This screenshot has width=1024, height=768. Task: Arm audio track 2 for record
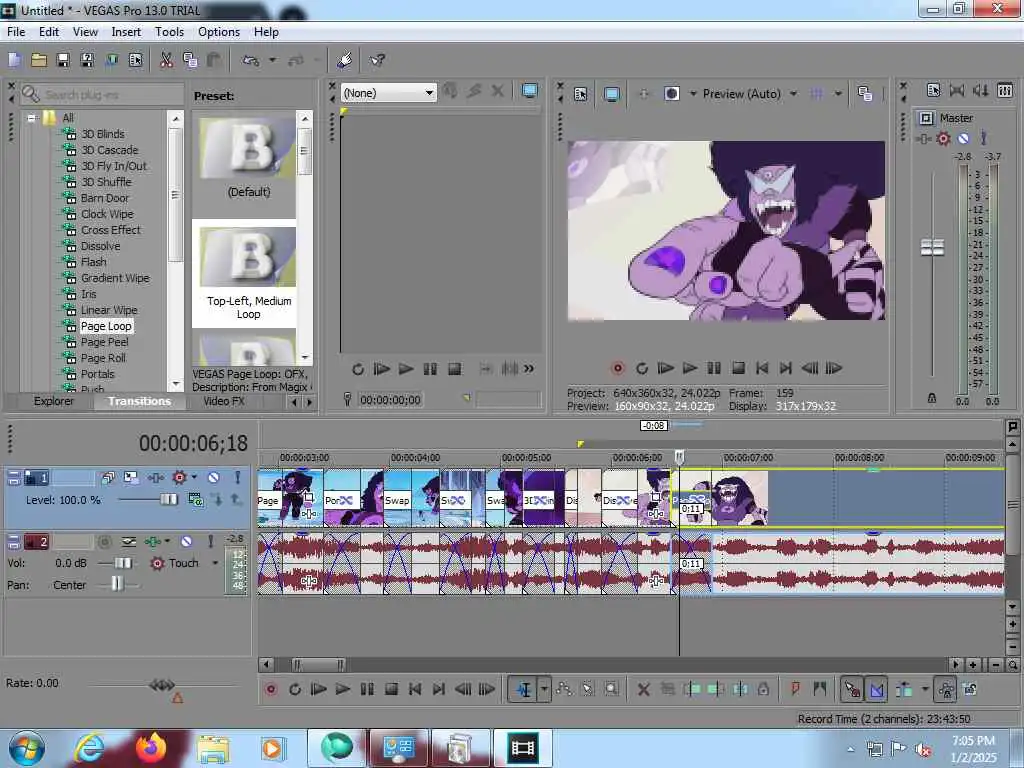coord(104,541)
